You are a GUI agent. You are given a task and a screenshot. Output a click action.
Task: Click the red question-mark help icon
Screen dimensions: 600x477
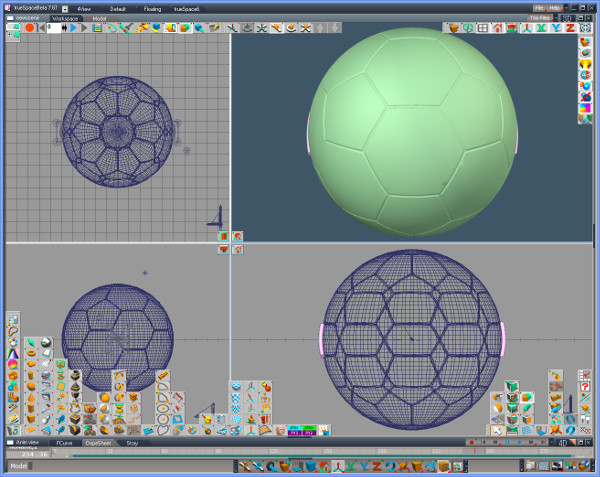(x=585, y=387)
